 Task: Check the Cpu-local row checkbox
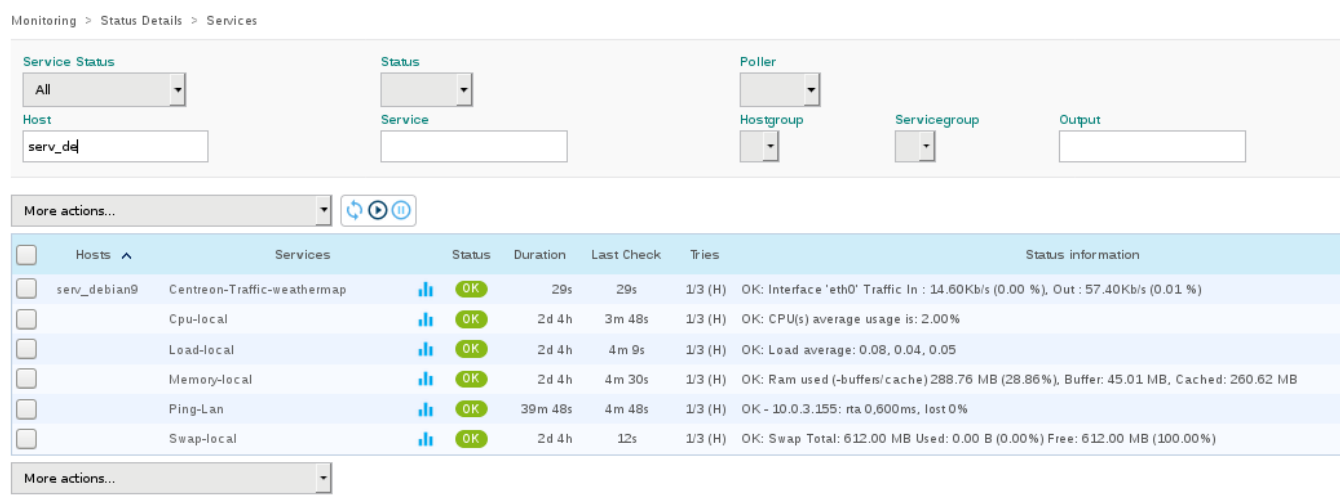[27, 319]
